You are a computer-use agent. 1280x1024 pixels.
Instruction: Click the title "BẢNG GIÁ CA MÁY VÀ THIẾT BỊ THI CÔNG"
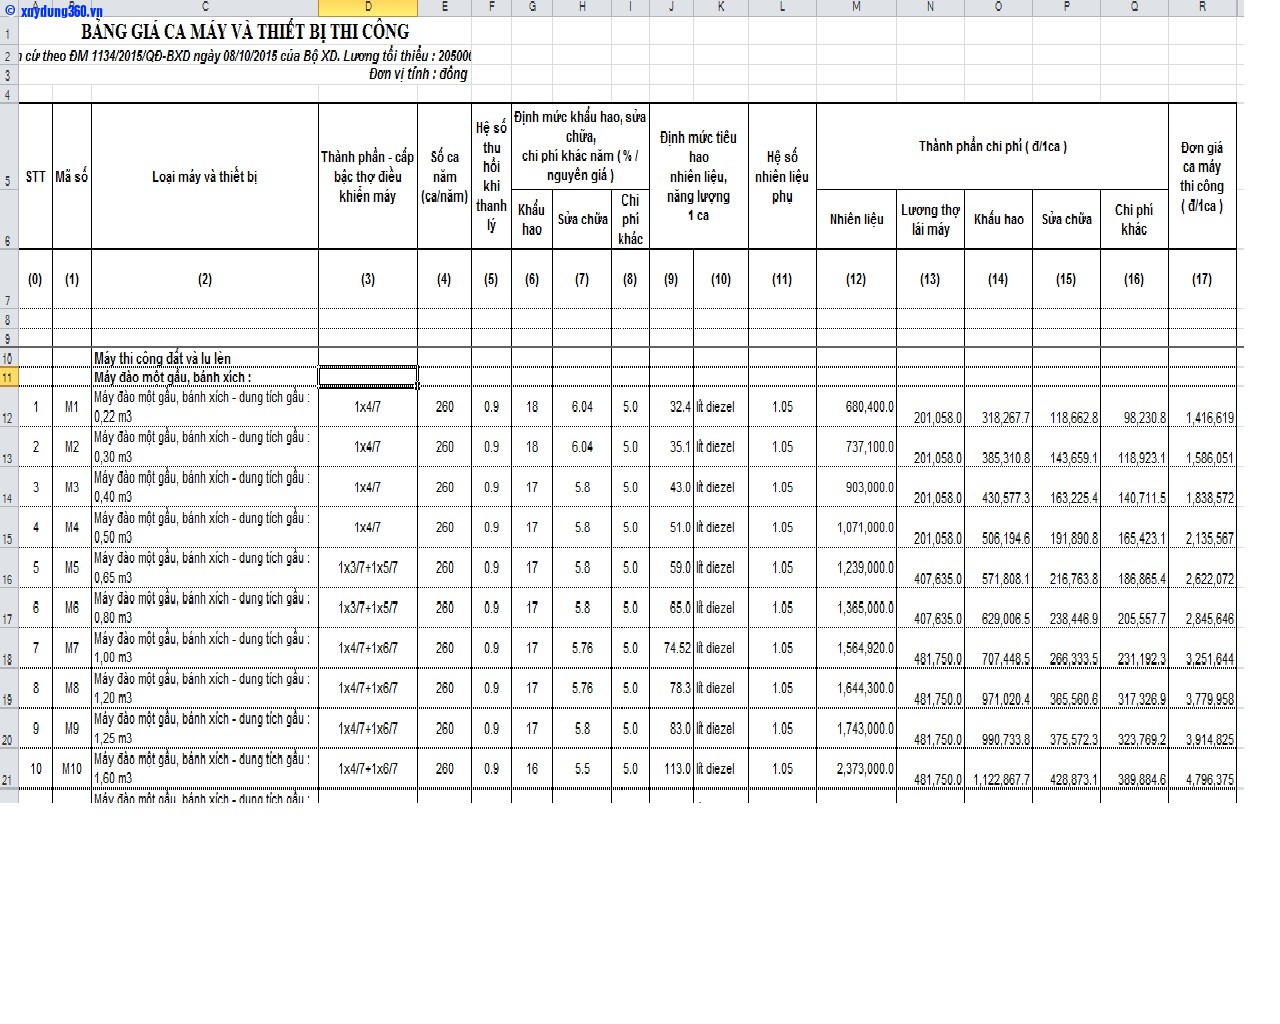point(245,32)
